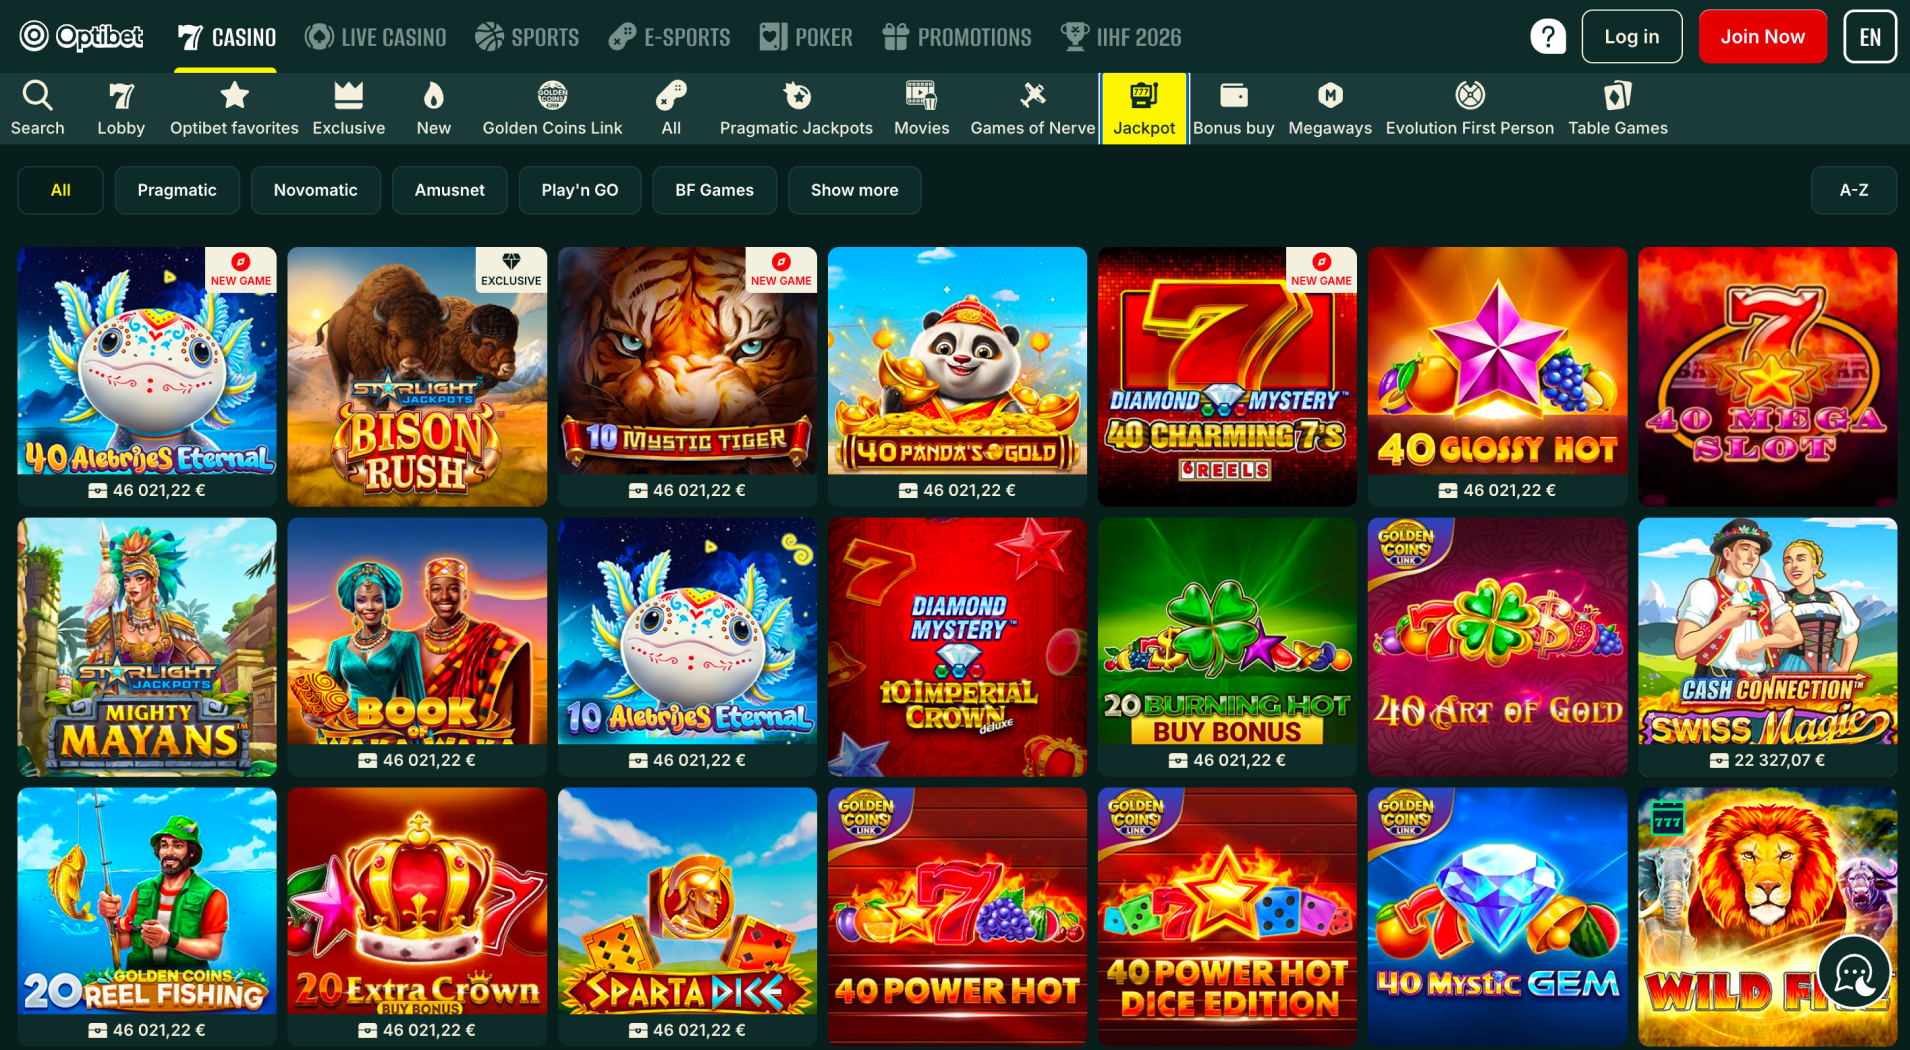Image resolution: width=1910 pixels, height=1050 pixels.
Task: Select Games of Nerve category
Action: (x=1032, y=109)
